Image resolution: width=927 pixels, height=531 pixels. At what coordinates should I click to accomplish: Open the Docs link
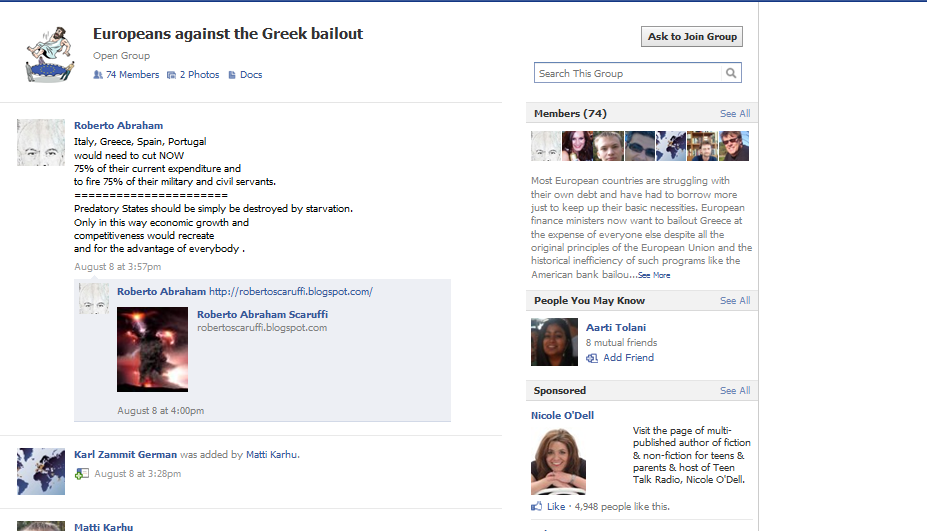(251, 75)
